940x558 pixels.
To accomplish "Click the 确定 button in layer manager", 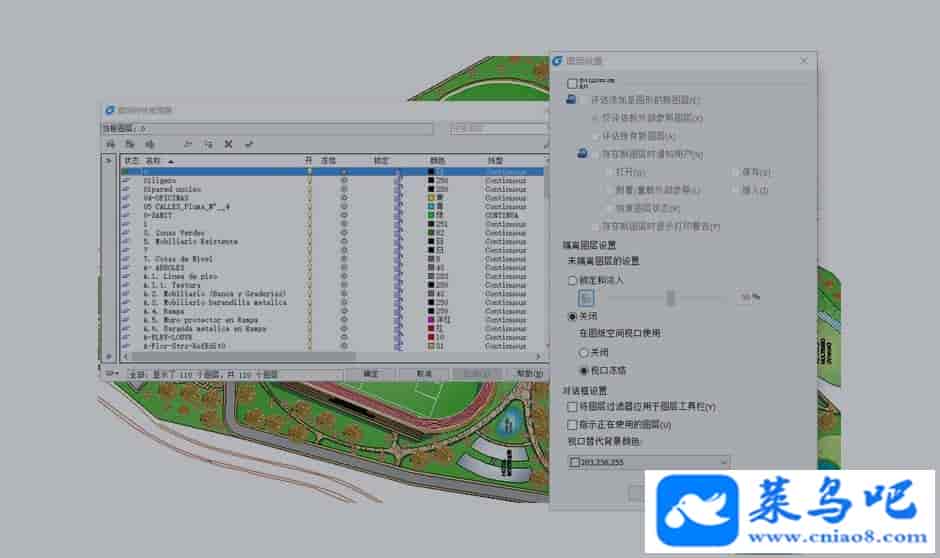I will pos(370,373).
